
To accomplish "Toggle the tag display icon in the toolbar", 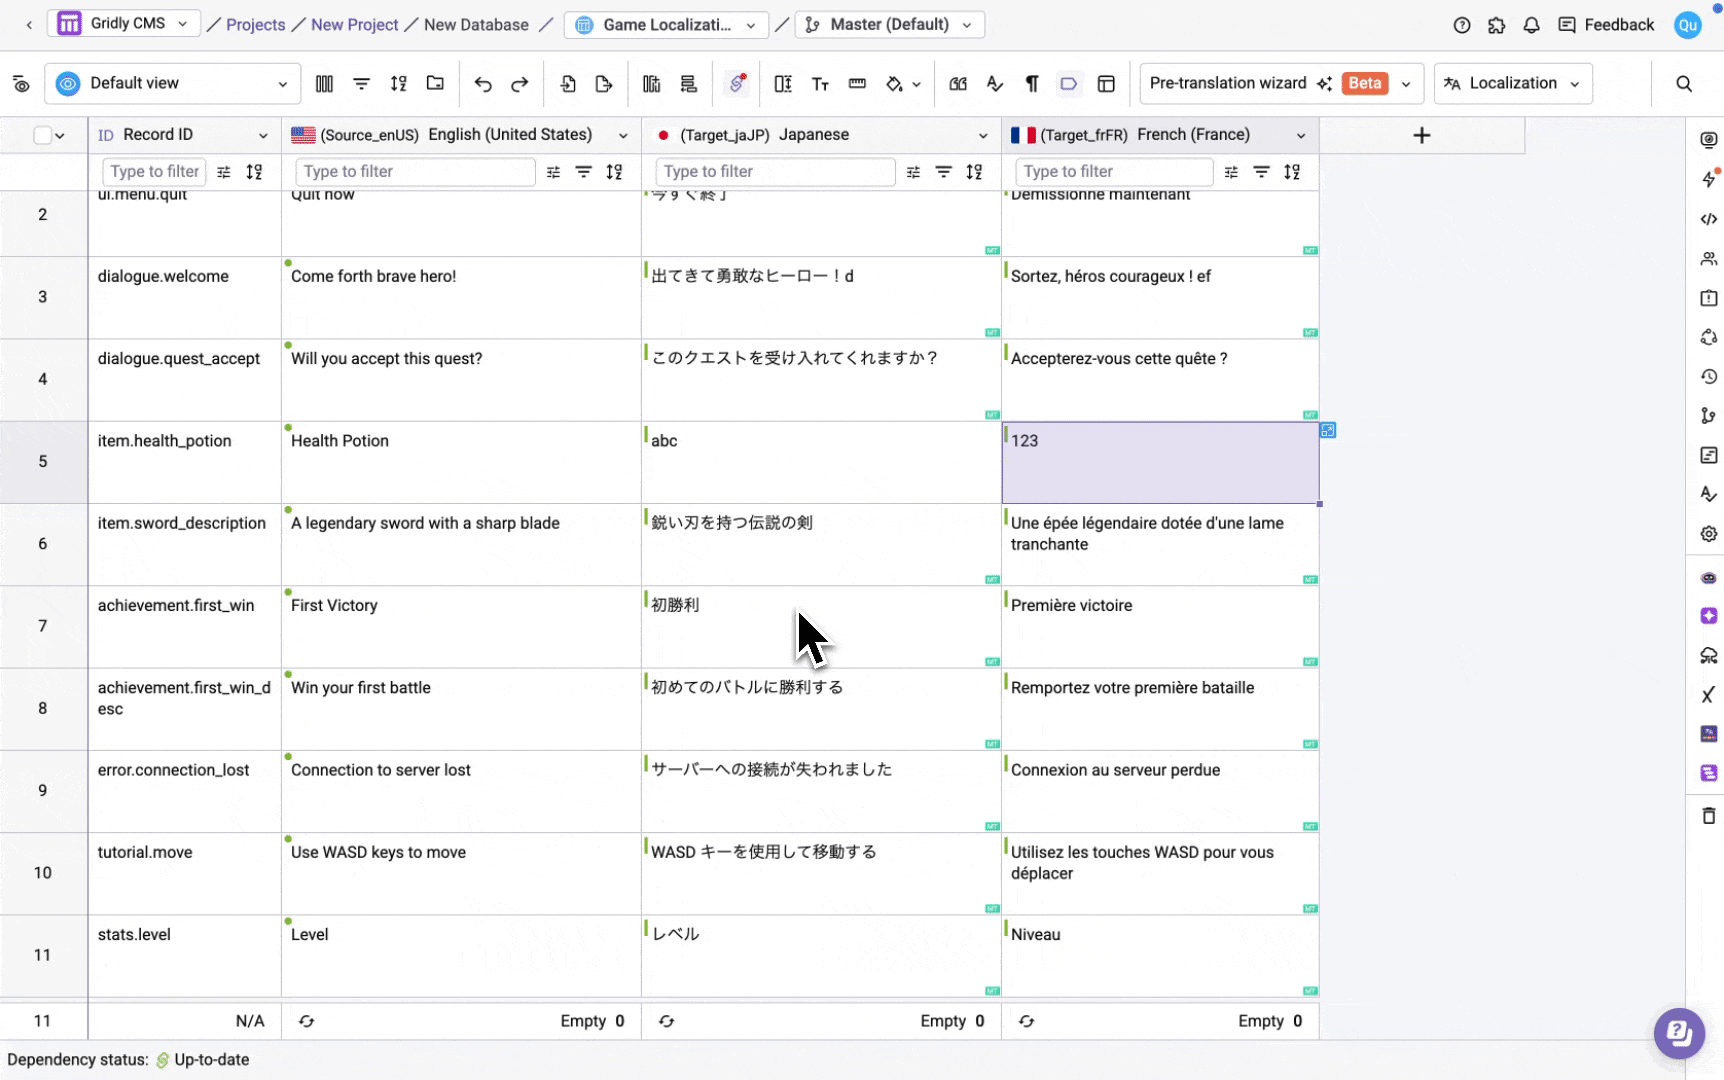I will click(1068, 84).
